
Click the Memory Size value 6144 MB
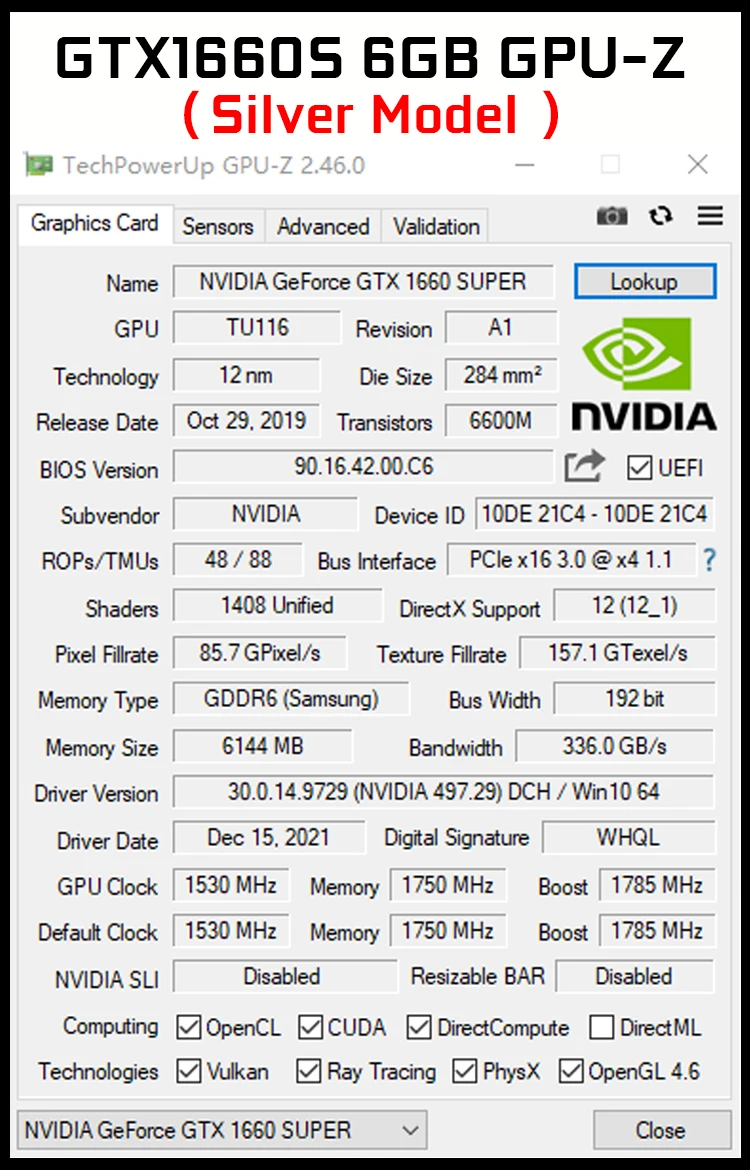[x=263, y=746]
